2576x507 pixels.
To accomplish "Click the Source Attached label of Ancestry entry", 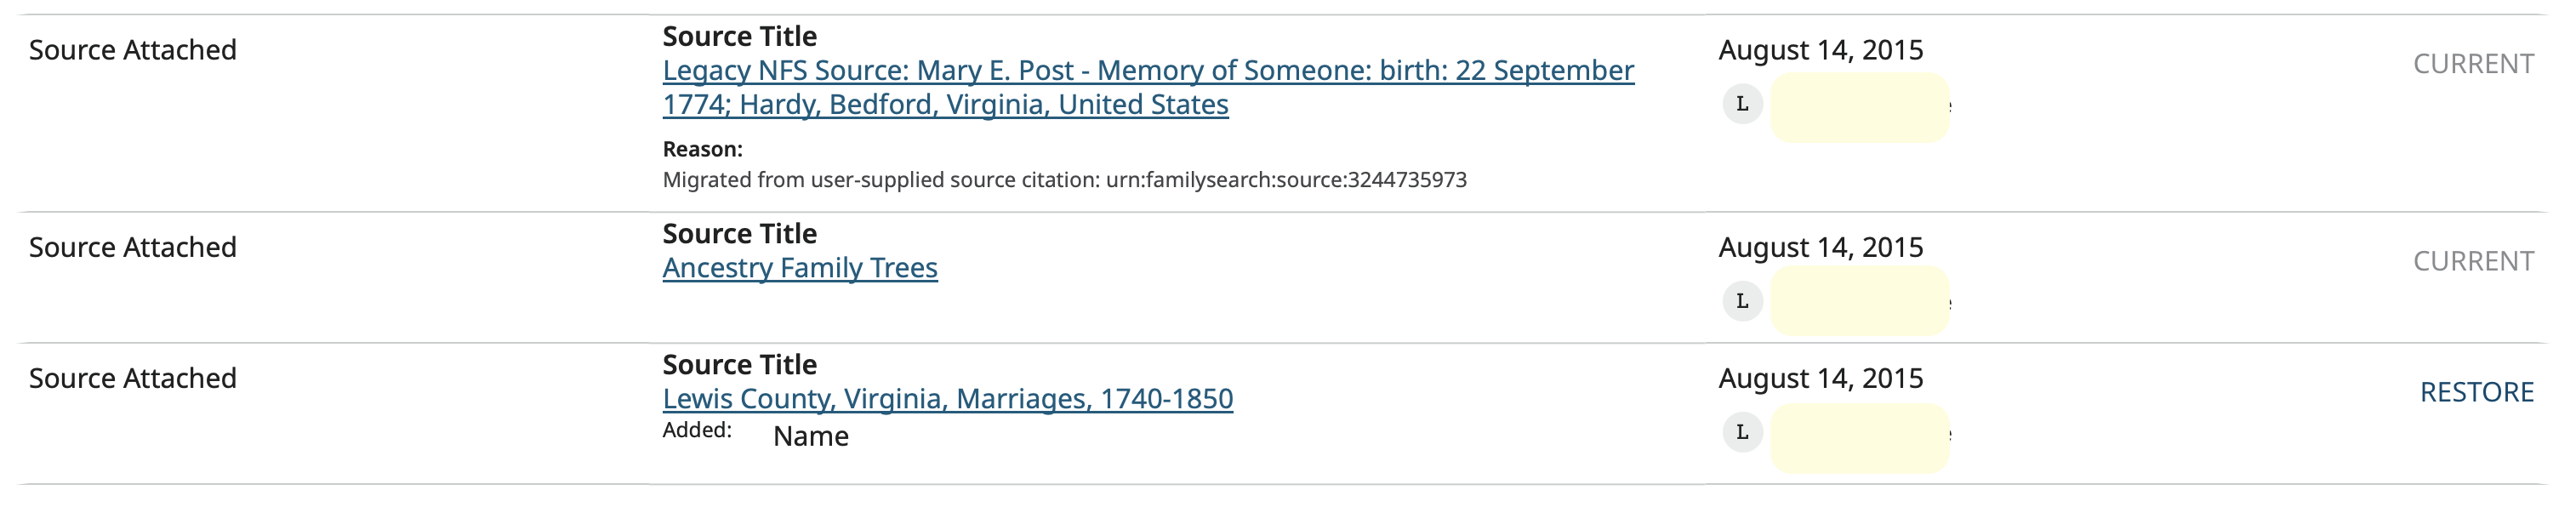I will 133,247.
